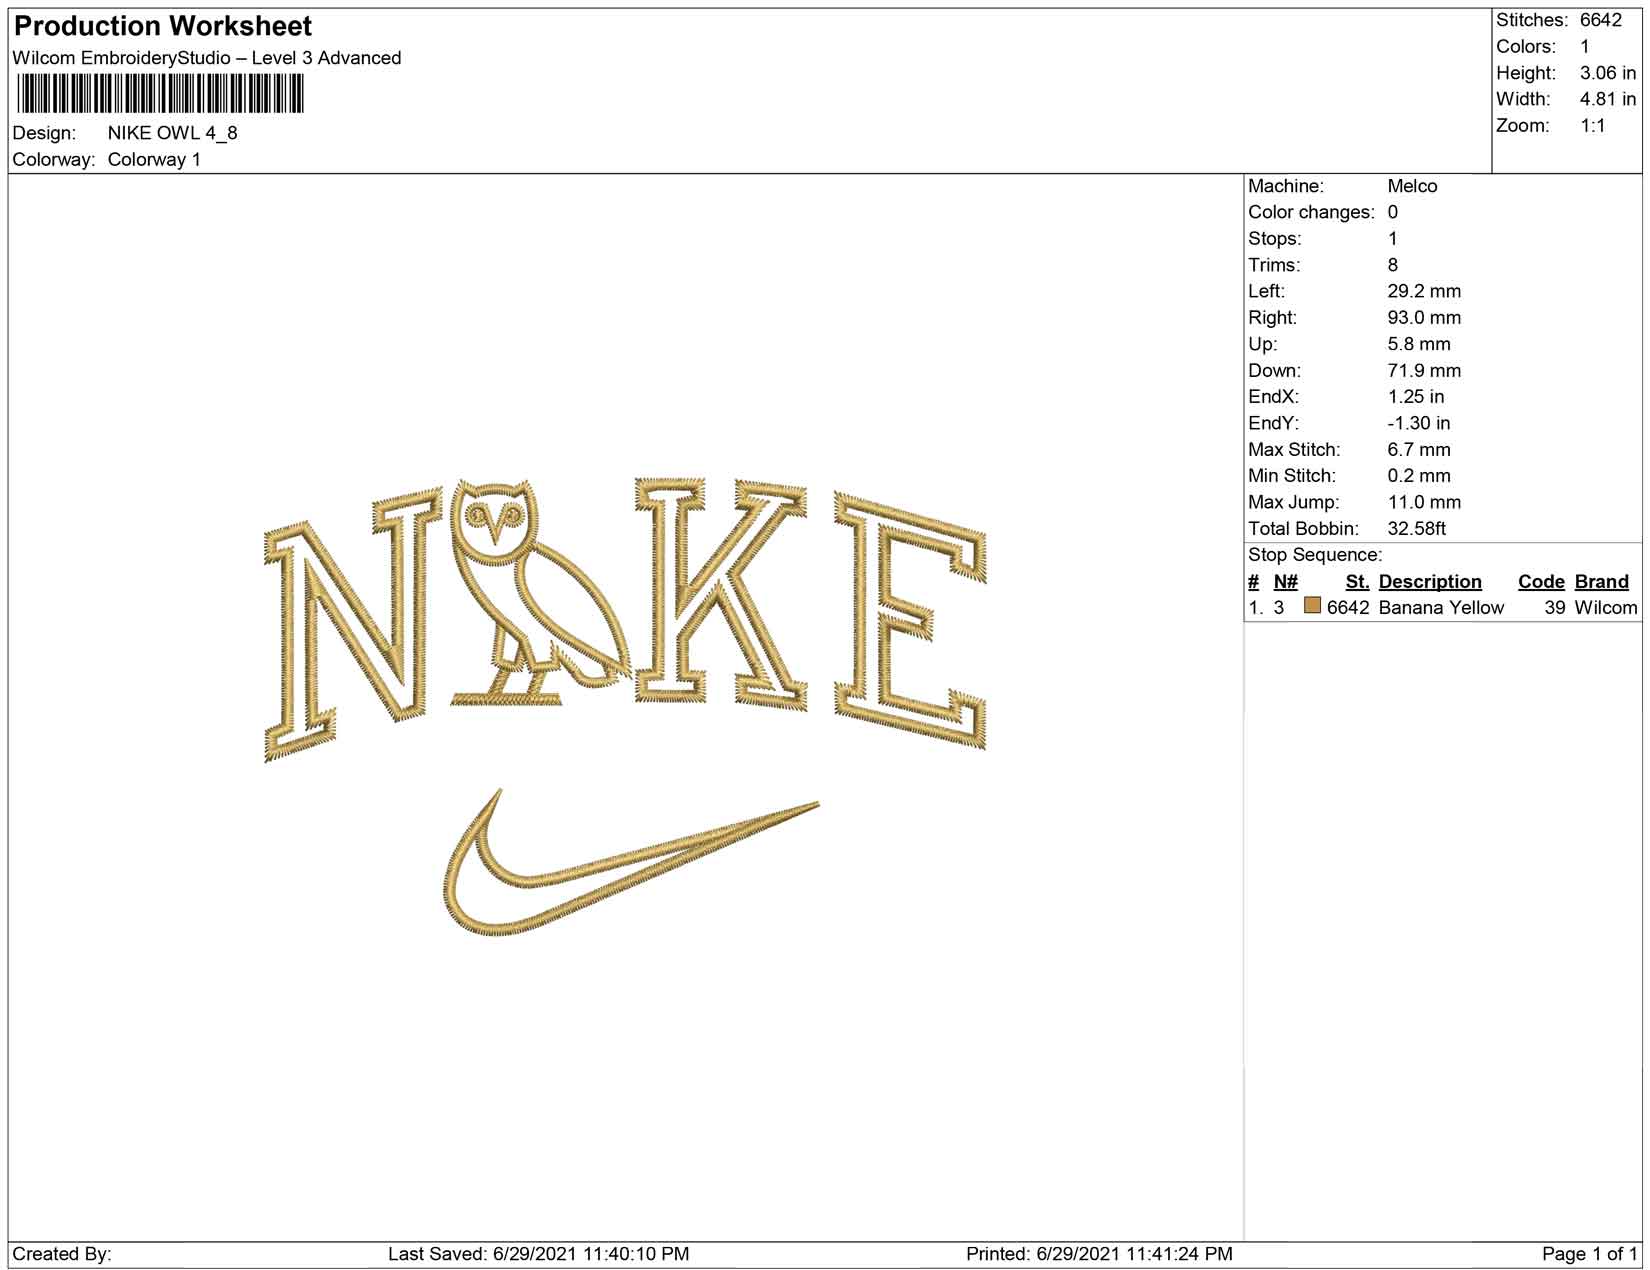Image resolution: width=1650 pixels, height=1270 pixels.
Task: Click the "Page 1 of 1" footer text
Action: pos(1590,1254)
